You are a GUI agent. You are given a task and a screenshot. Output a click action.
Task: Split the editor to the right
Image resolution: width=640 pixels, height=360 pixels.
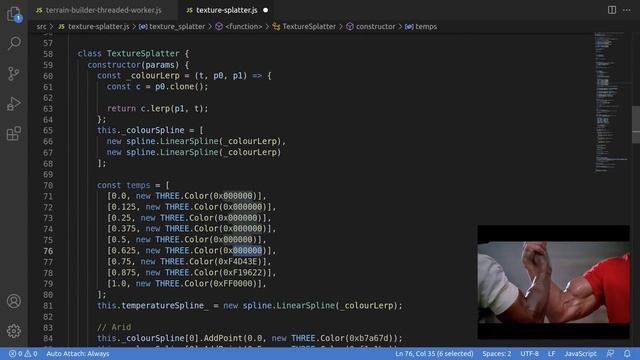click(611, 10)
